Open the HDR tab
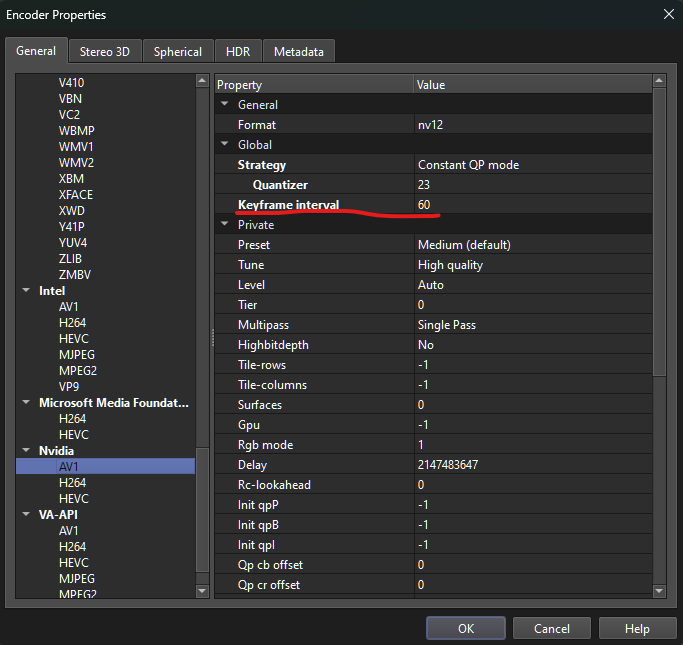 (x=237, y=51)
